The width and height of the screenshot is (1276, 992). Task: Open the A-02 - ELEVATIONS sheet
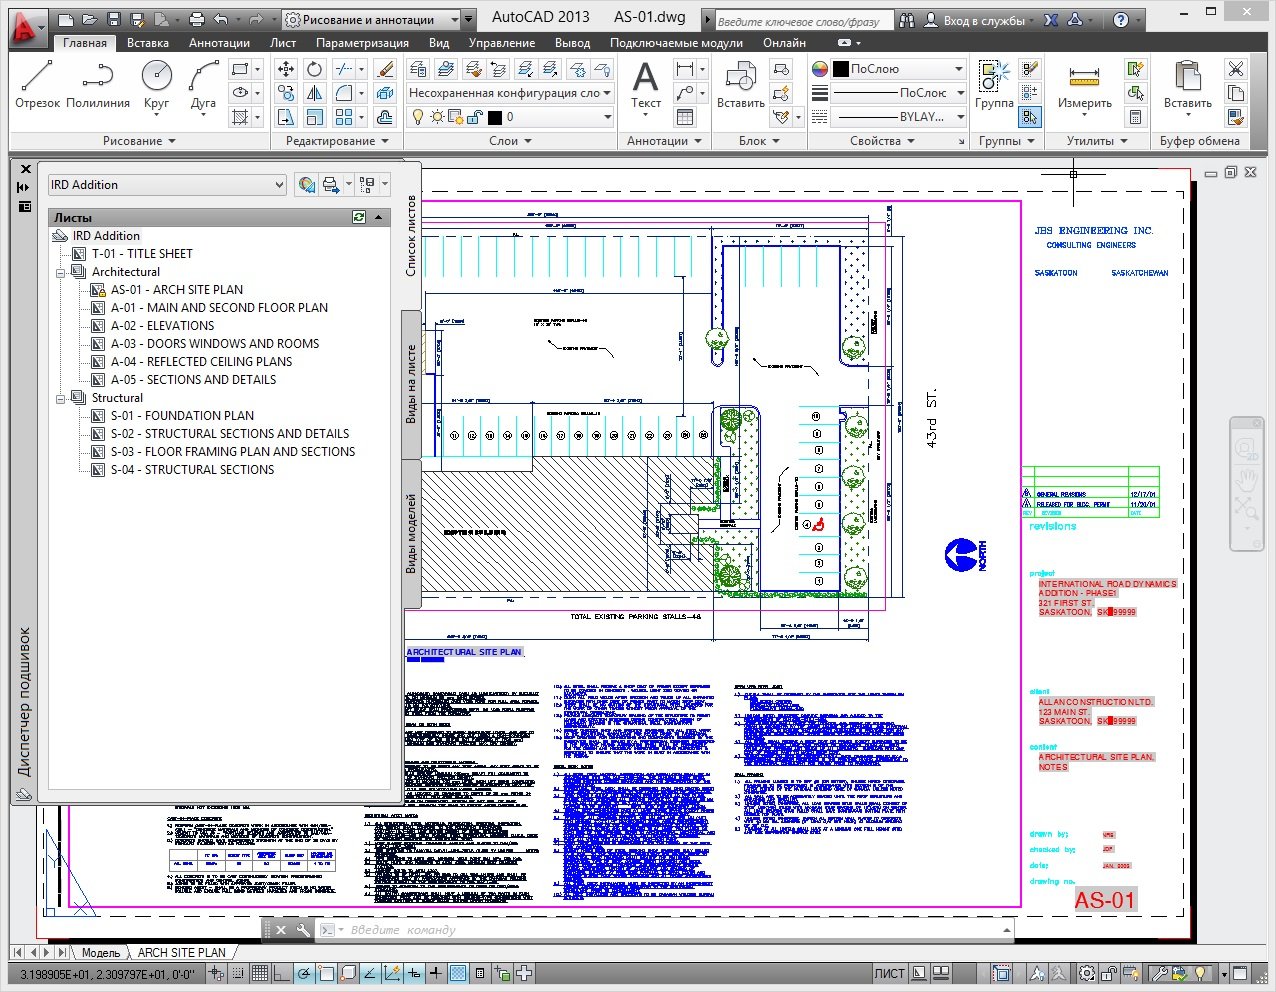pos(162,326)
